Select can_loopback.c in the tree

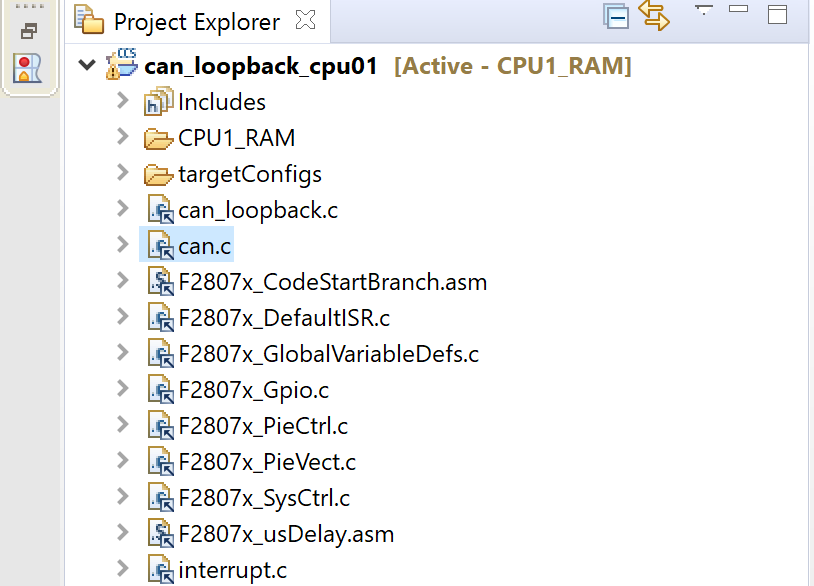[x=258, y=209]
